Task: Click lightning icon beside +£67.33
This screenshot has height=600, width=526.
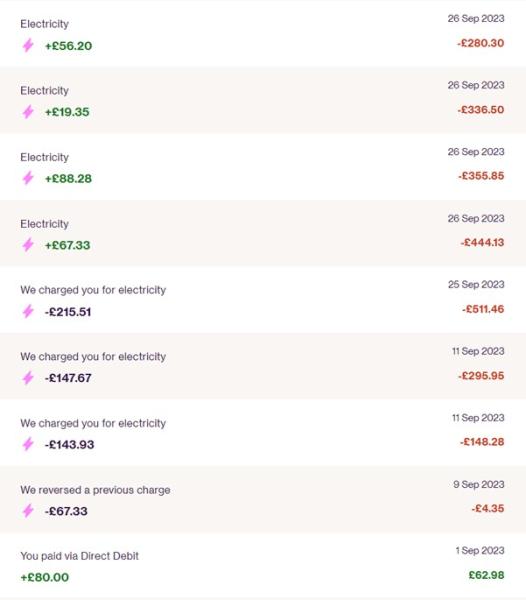Action: coord(28,245)
